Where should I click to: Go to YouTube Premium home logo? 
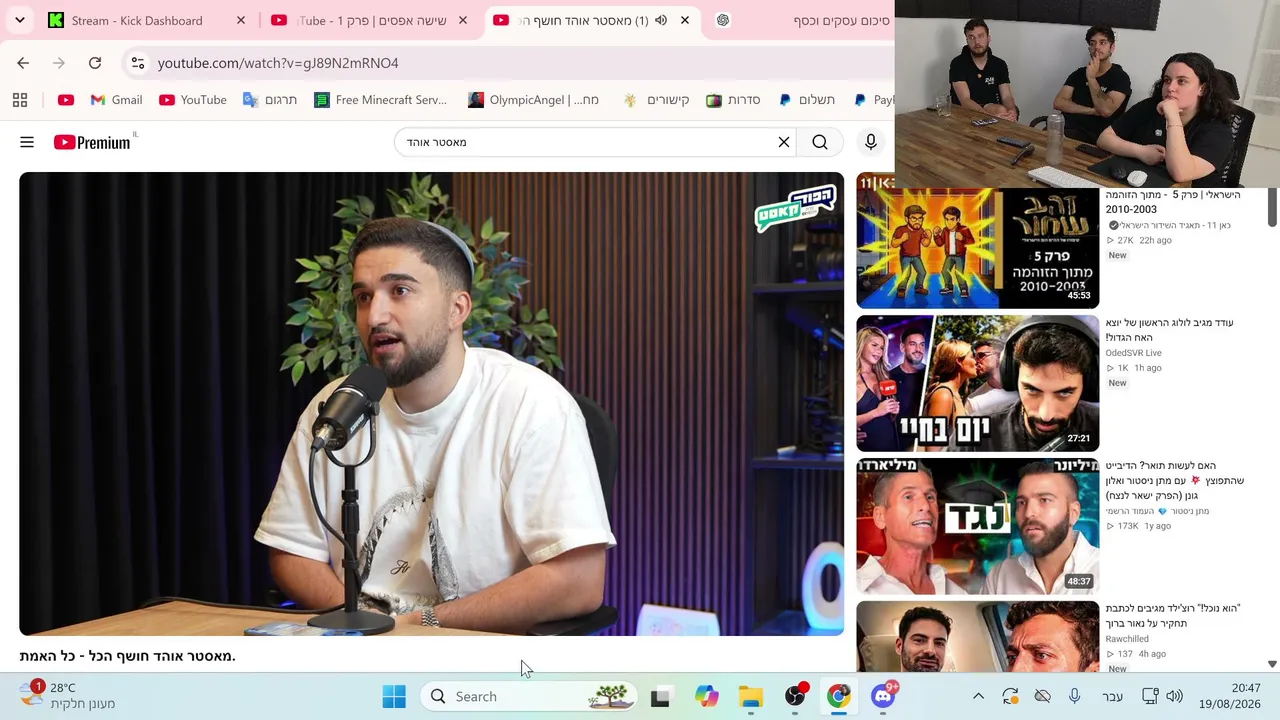[x=92, y=143]
